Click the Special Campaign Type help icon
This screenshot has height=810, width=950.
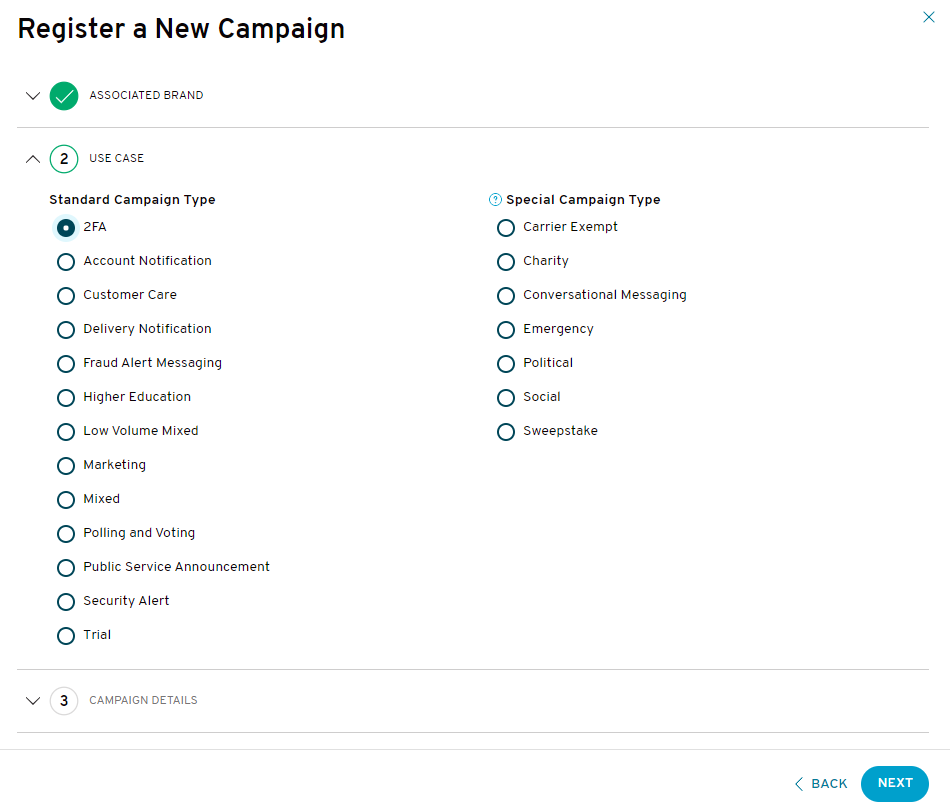pos(495,199)
